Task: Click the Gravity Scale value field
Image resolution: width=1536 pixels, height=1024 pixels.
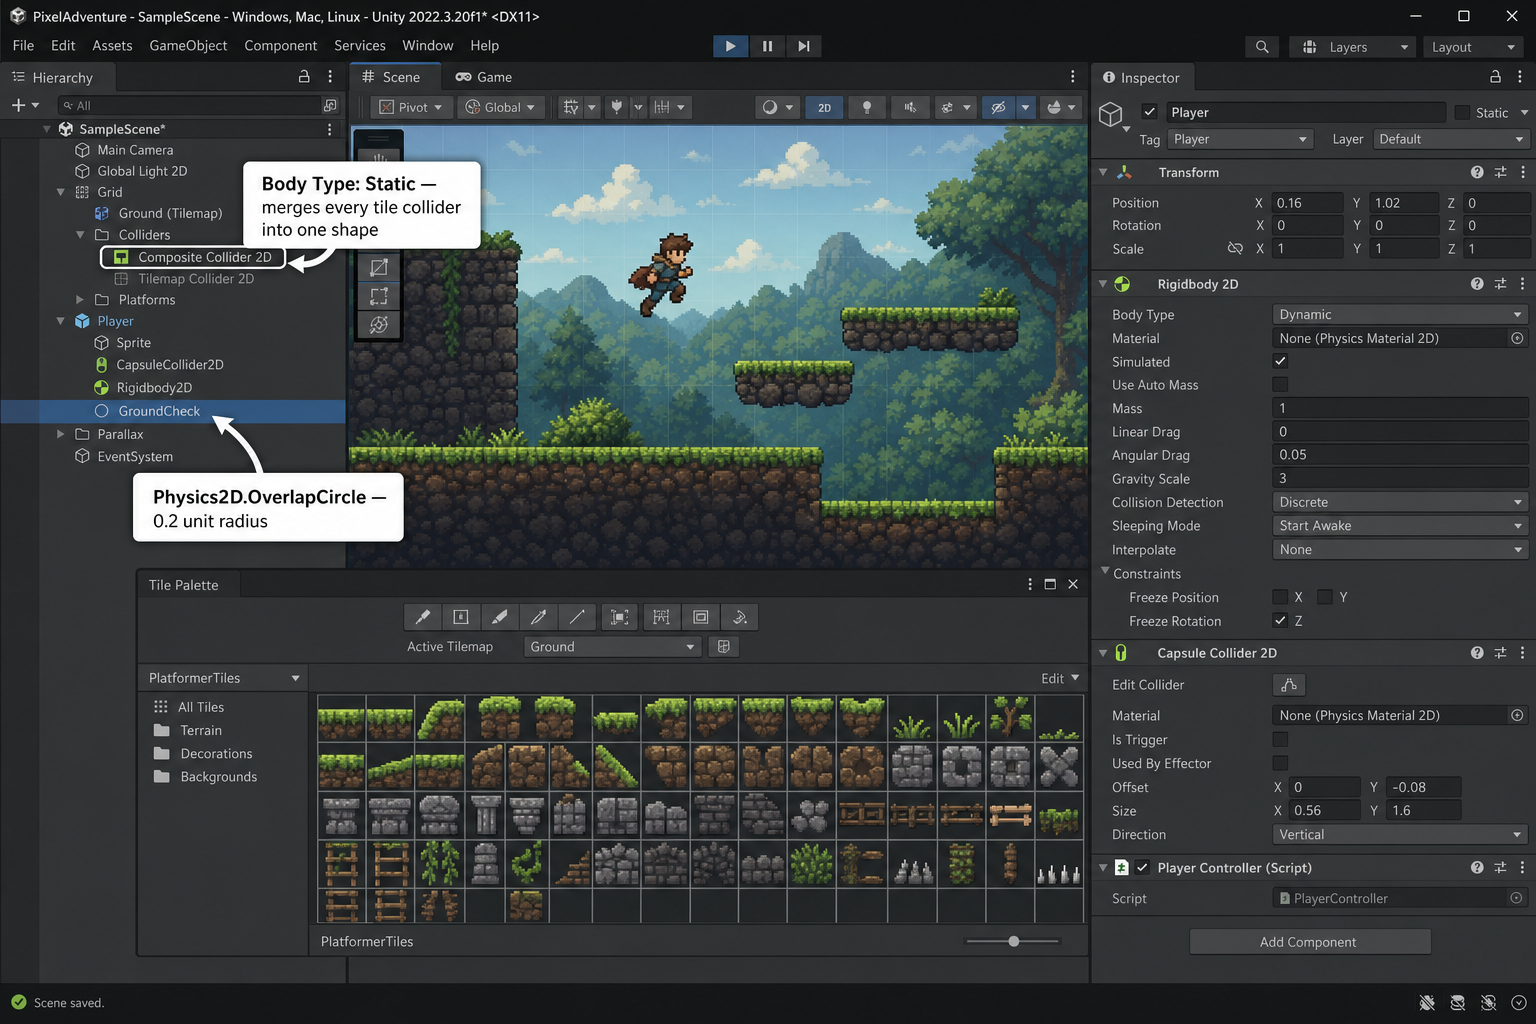Action: 1400,479
